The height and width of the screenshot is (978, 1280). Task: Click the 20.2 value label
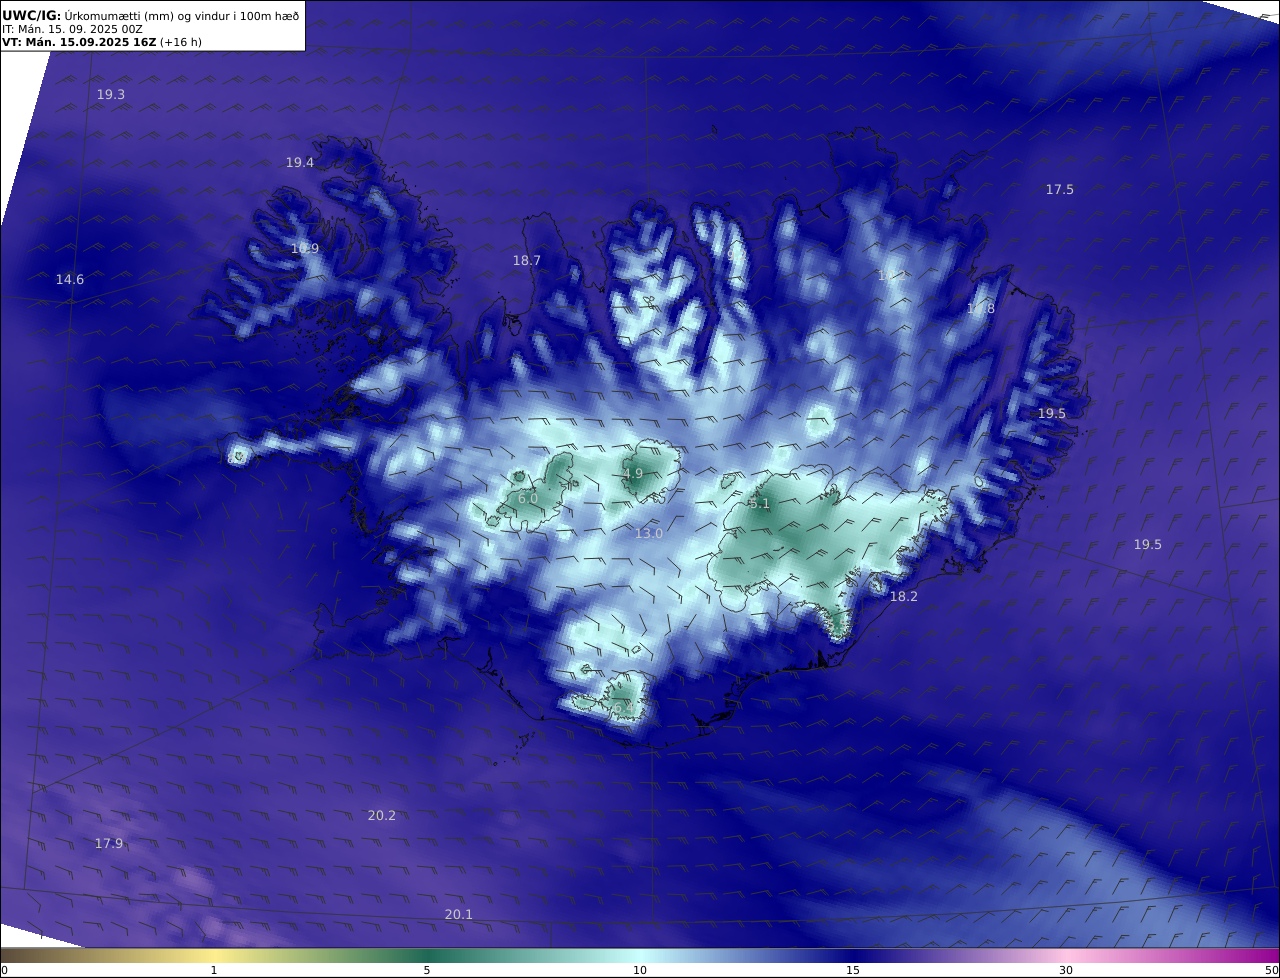click(x=382, y=816)
